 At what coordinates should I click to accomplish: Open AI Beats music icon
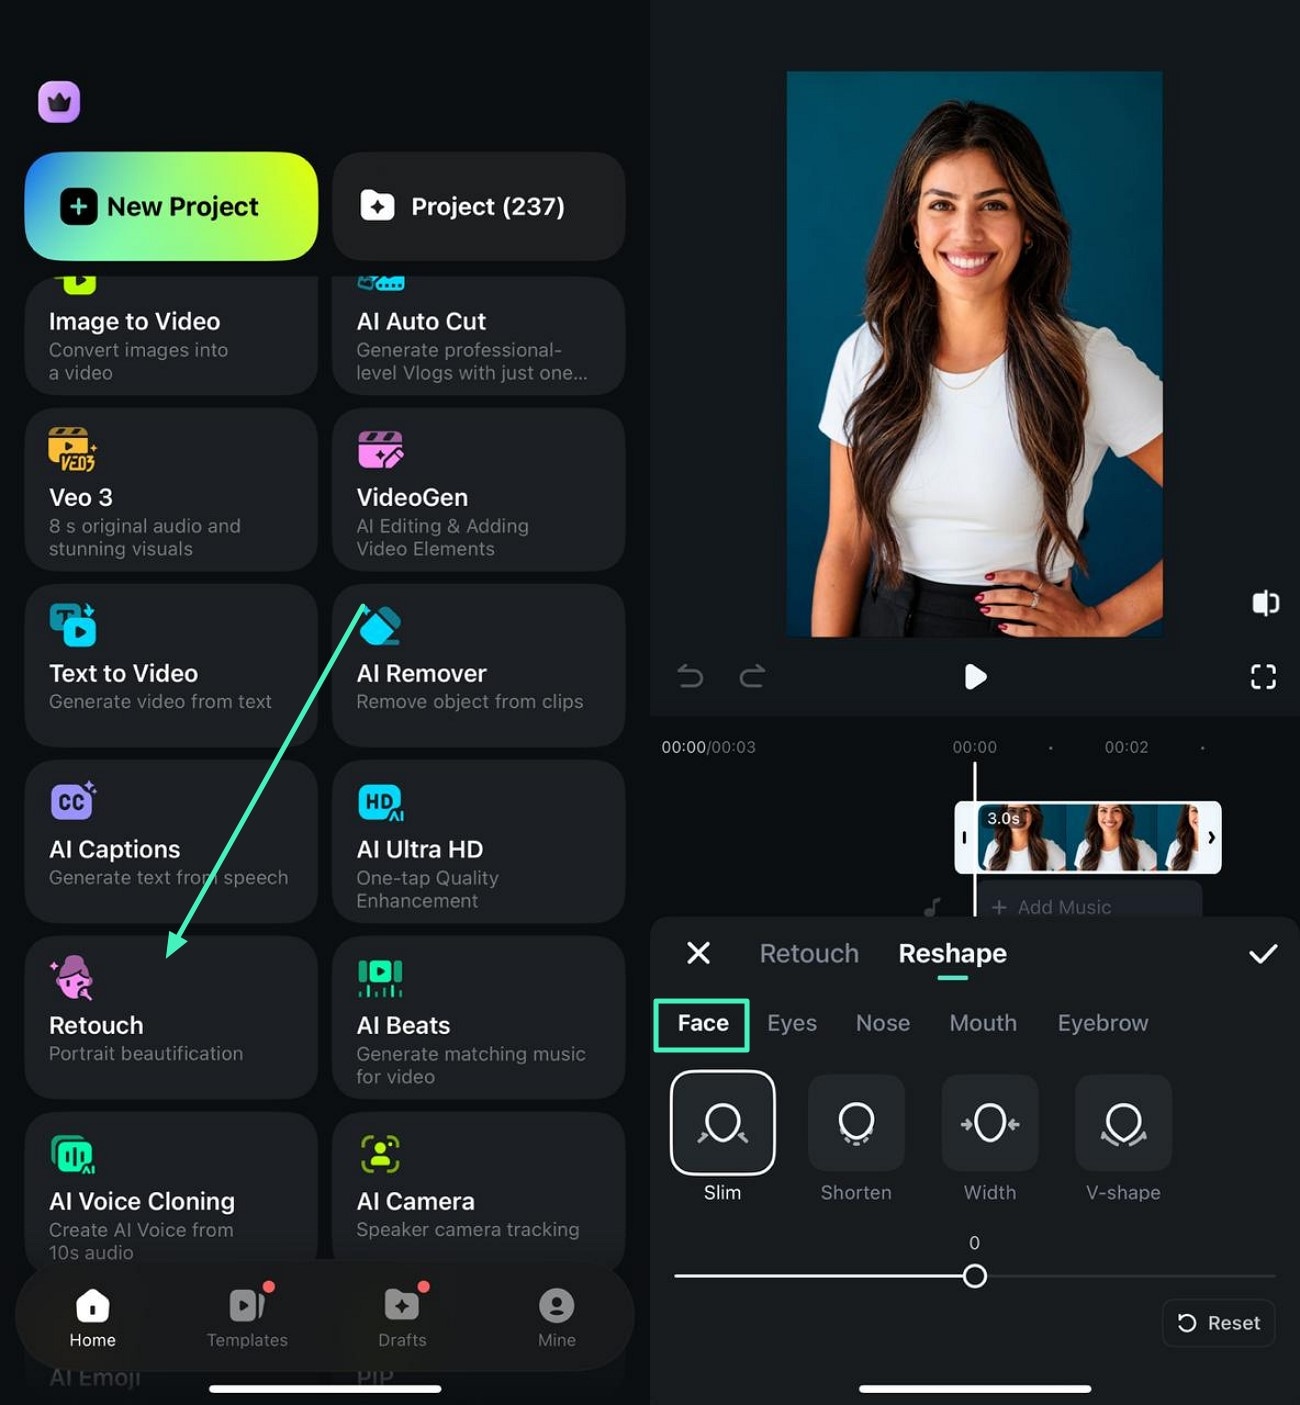point(380,978)
